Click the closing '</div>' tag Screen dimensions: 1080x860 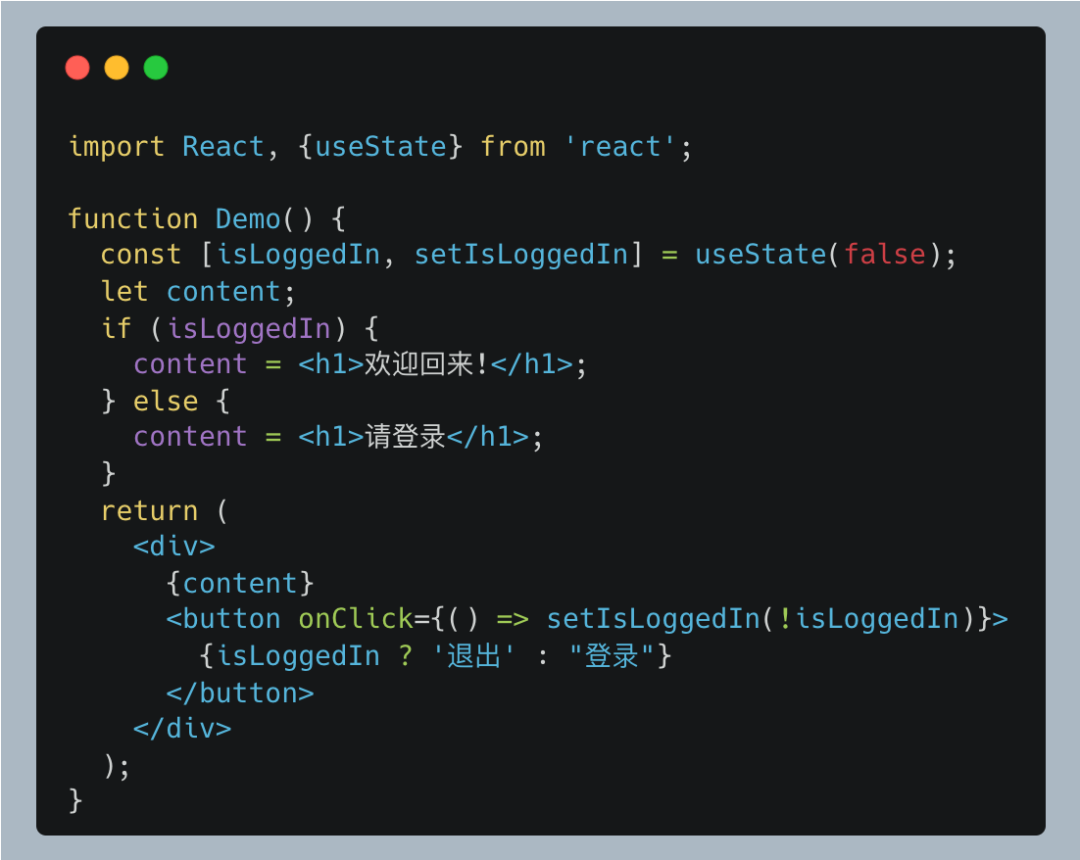pos(182,728)
